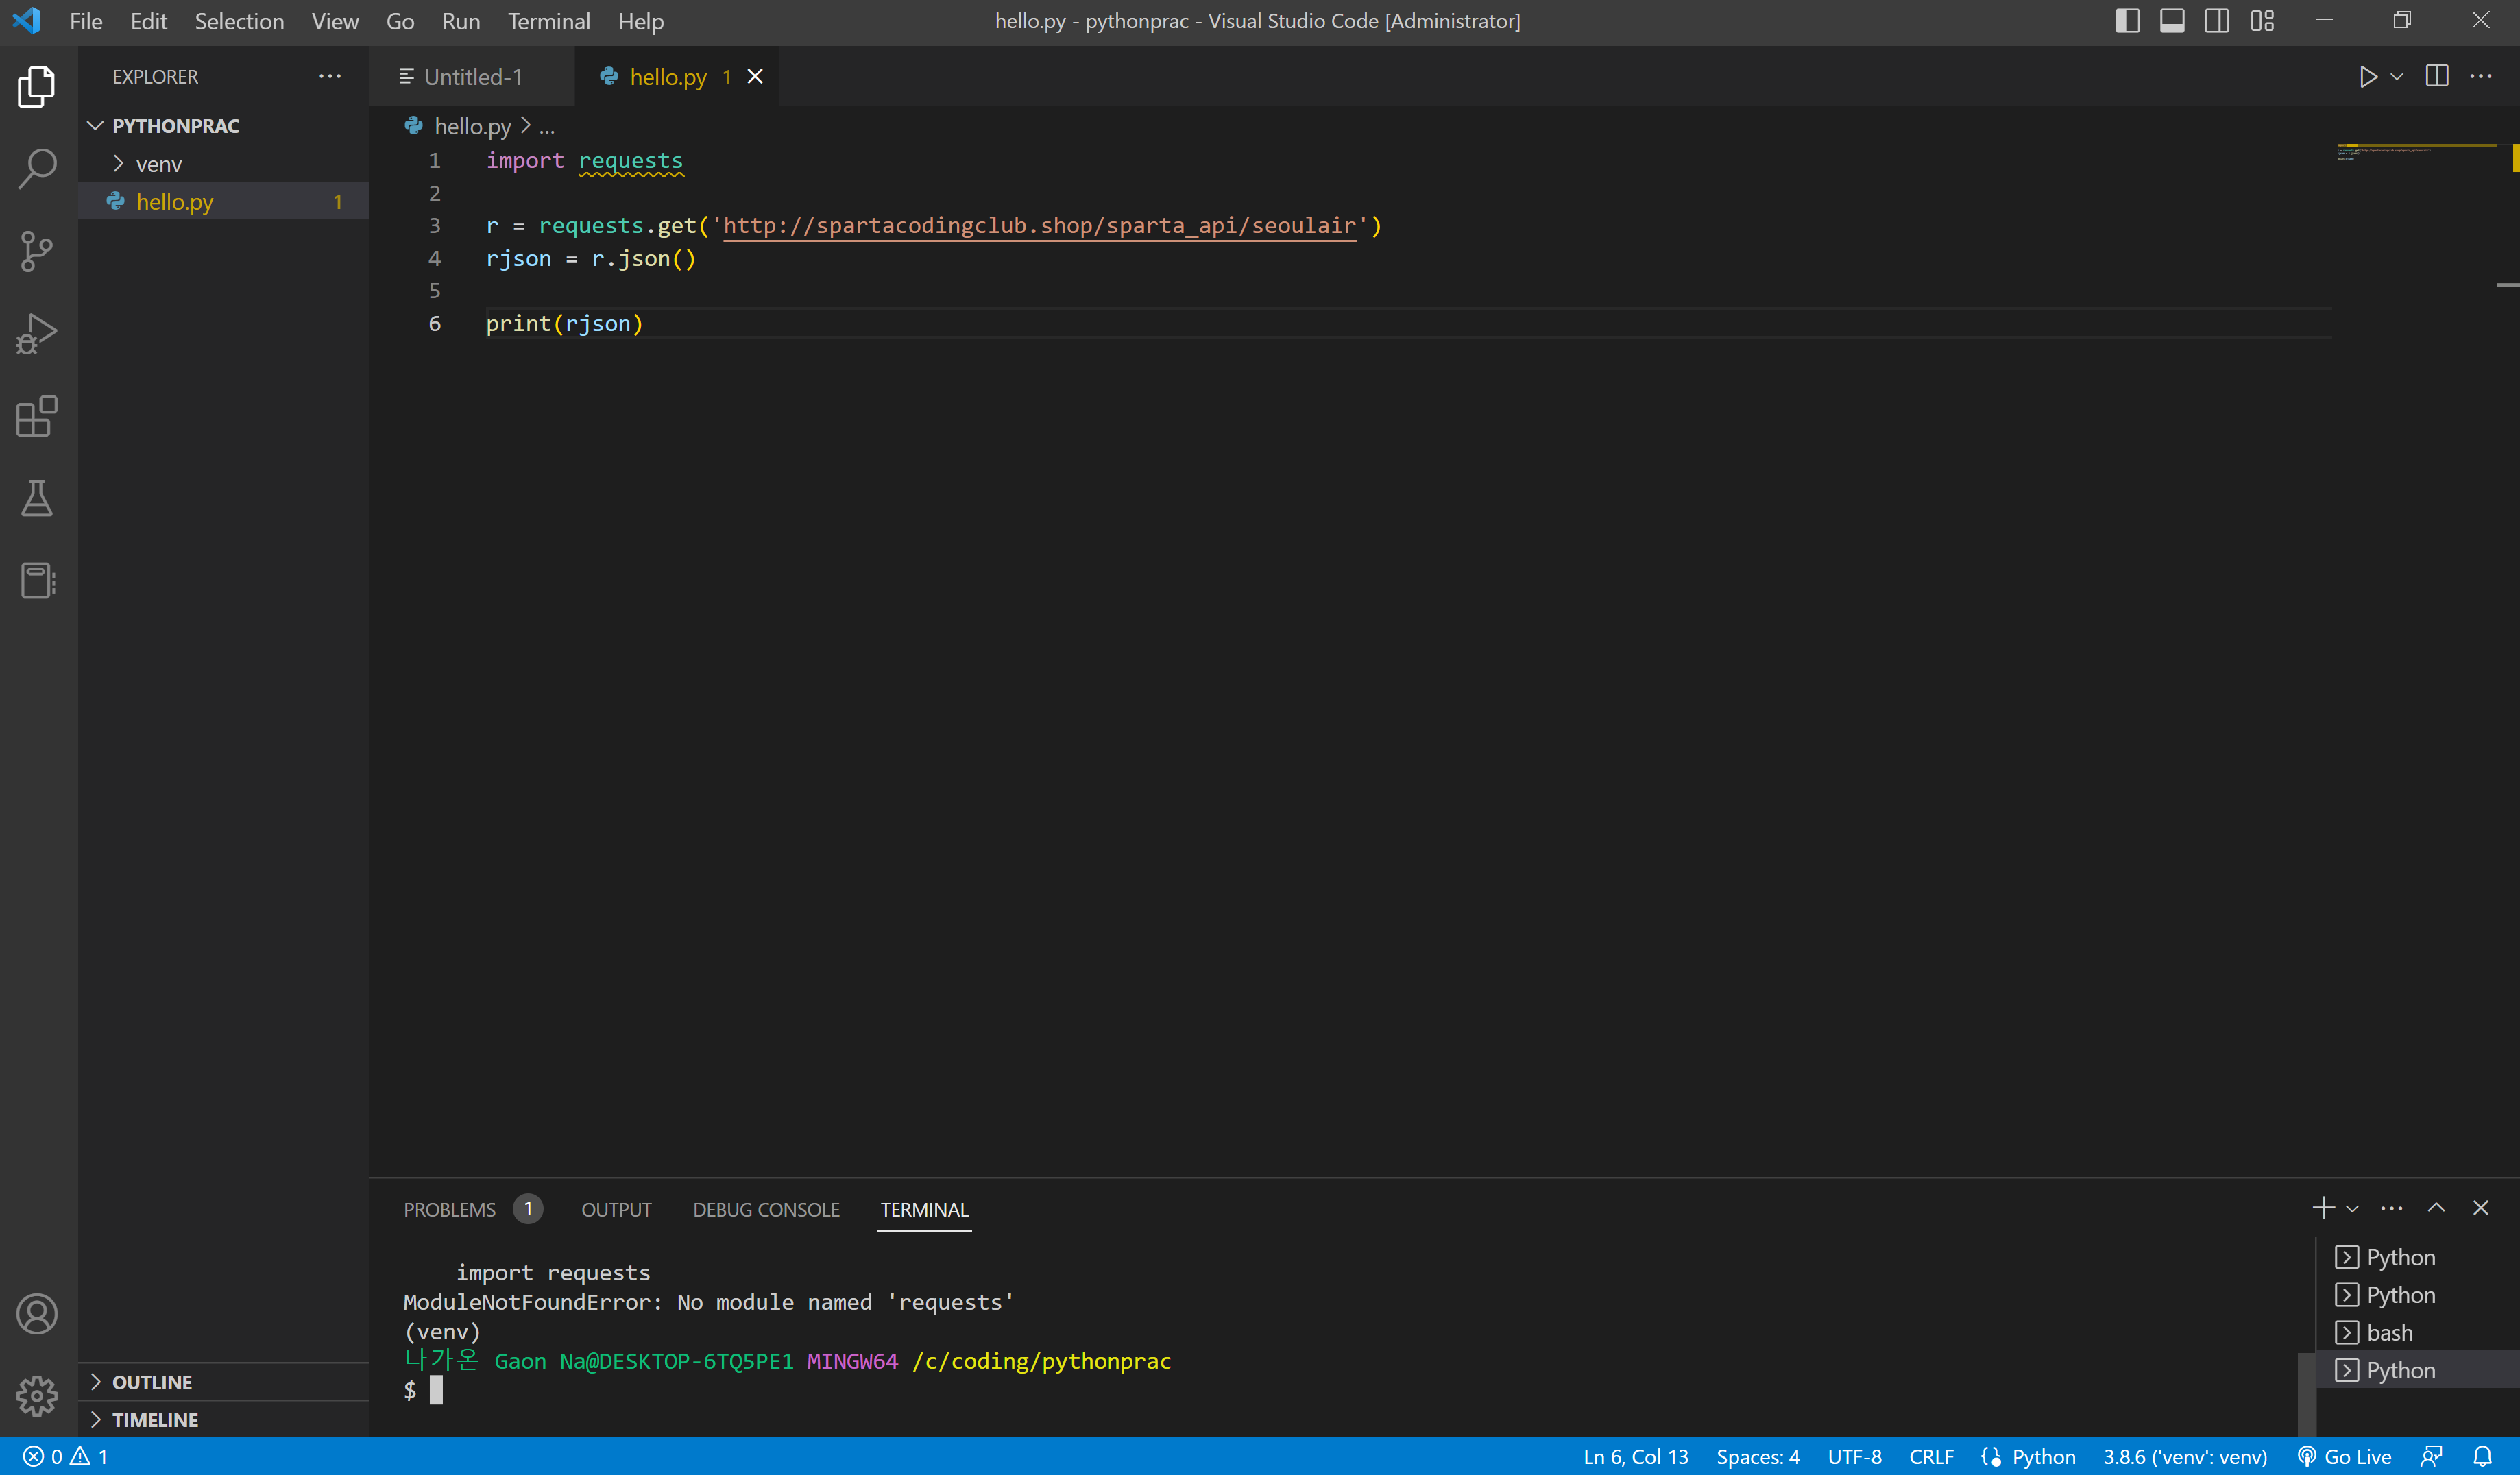Switch to the Untitled-1 tab
The image size is (2520, 1475).
(472, 77)
